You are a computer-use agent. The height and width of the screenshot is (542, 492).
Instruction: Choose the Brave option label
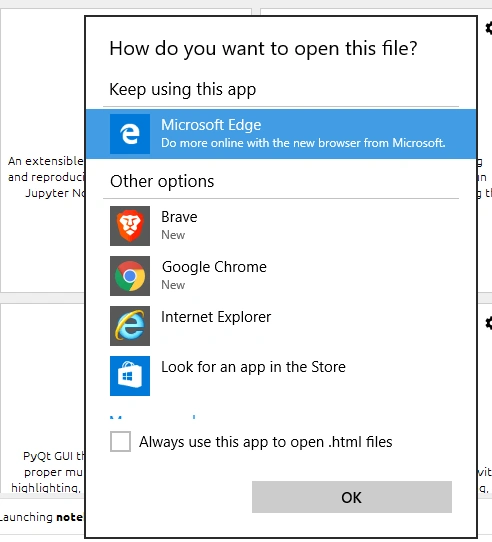pyautogui.click(x=179, y=217)
